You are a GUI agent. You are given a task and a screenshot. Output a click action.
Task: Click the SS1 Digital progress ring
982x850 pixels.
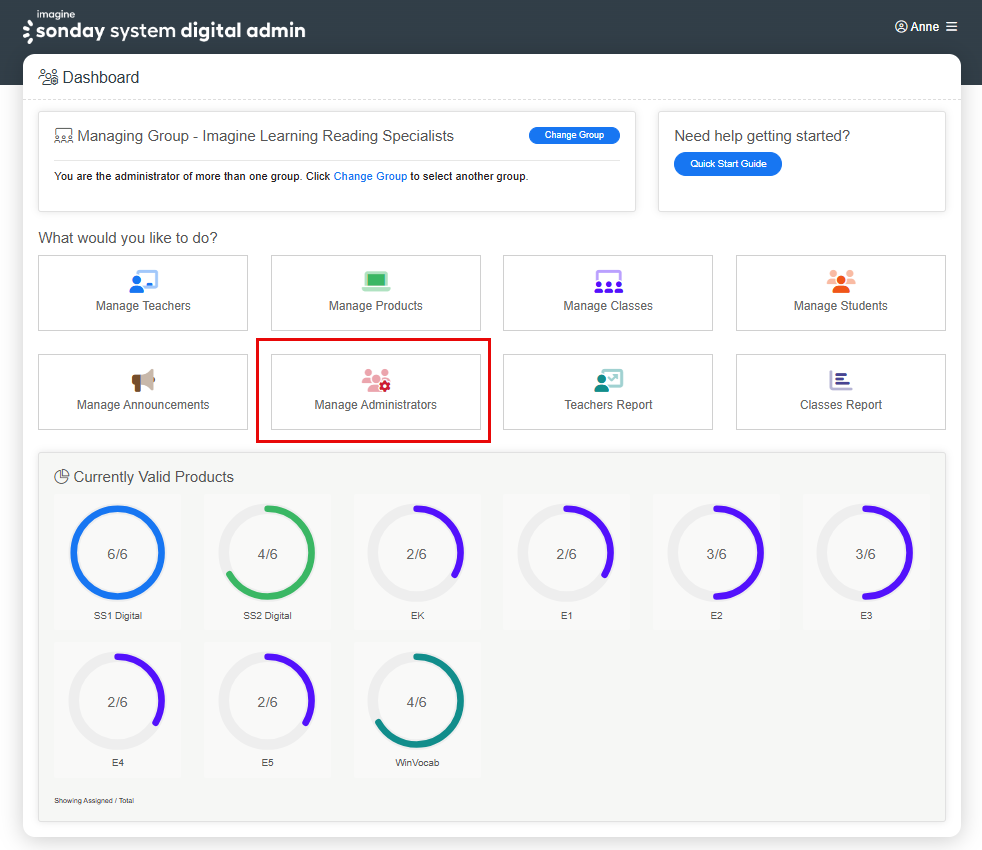pos(118,551)
